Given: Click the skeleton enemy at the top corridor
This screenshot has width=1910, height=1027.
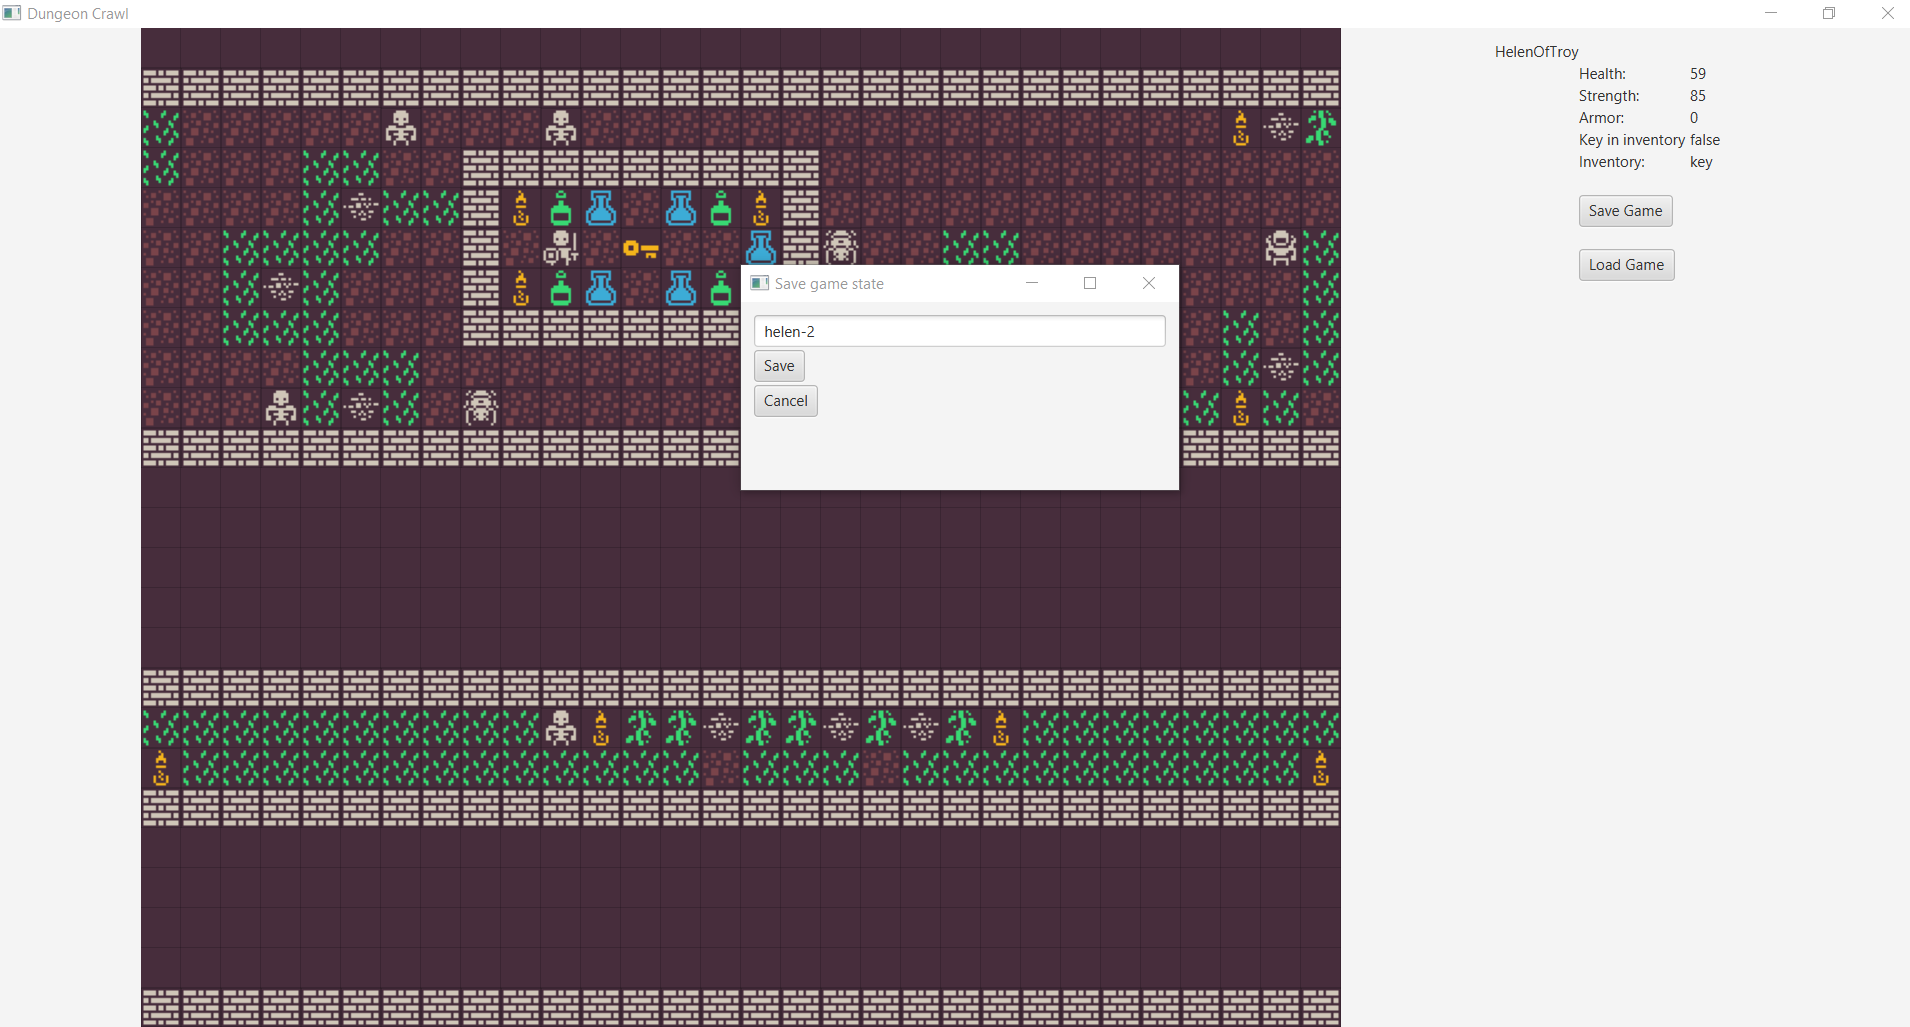Looking at the screenshot, I should click(x=403, y=128).
